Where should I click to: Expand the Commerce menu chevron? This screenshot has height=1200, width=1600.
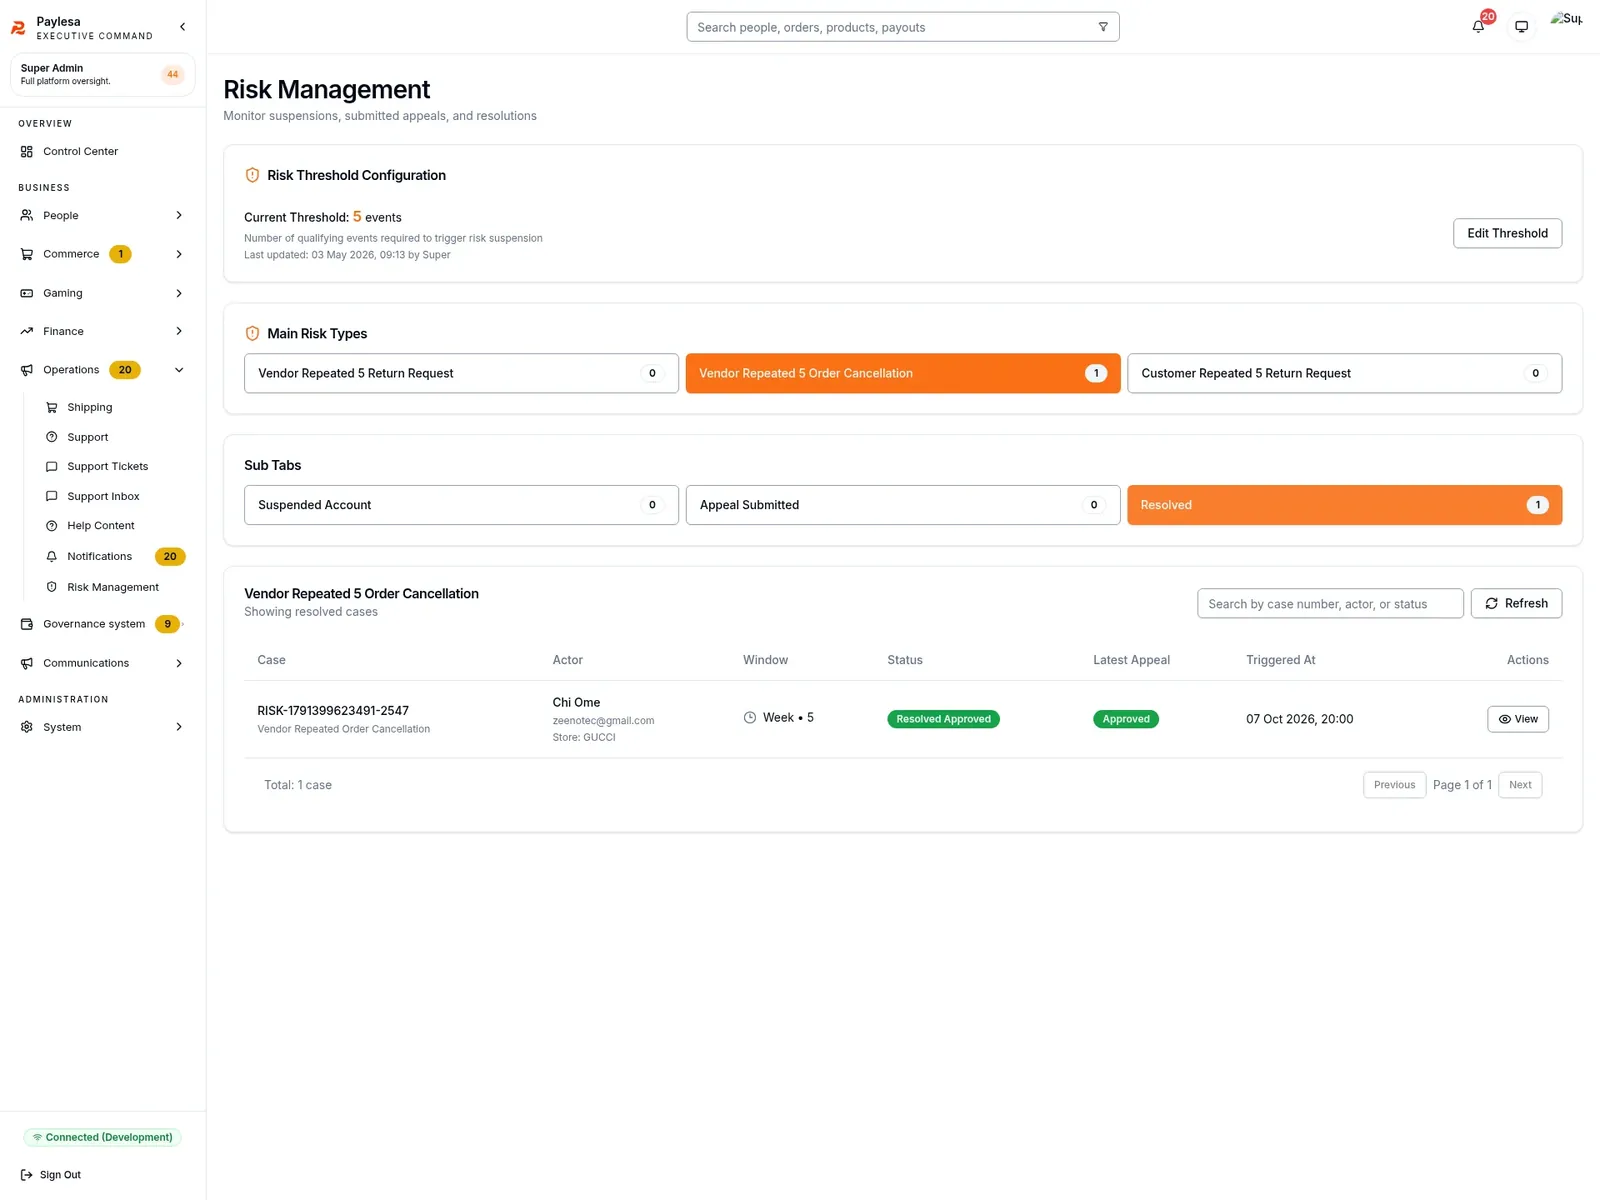coord(179,254)
